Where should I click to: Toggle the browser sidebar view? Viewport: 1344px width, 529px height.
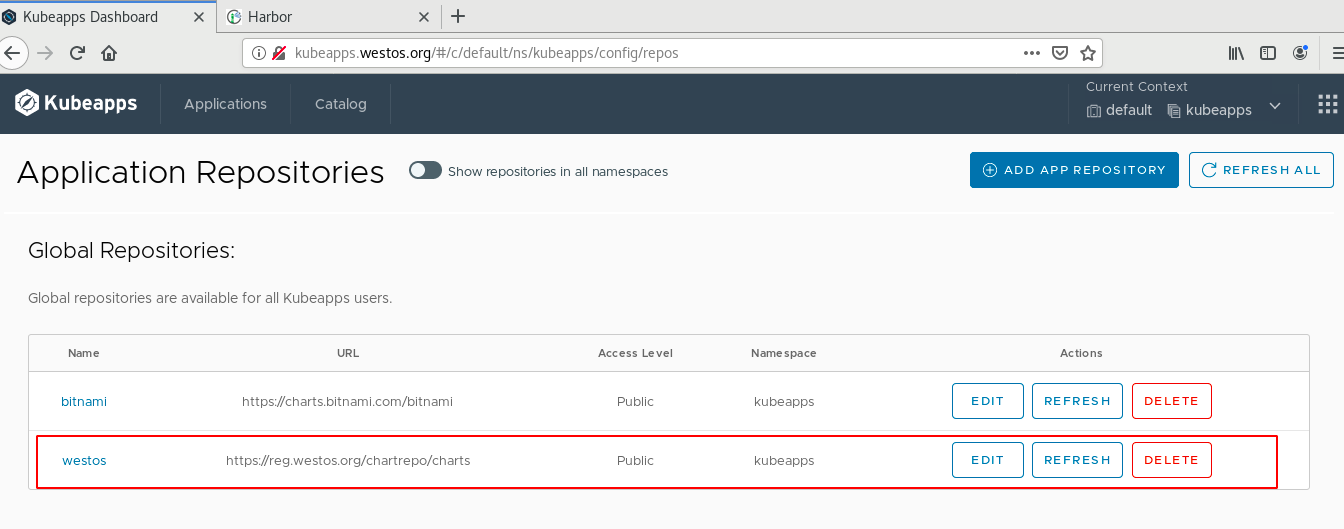pyautogui.click(x=1268, y=53)
